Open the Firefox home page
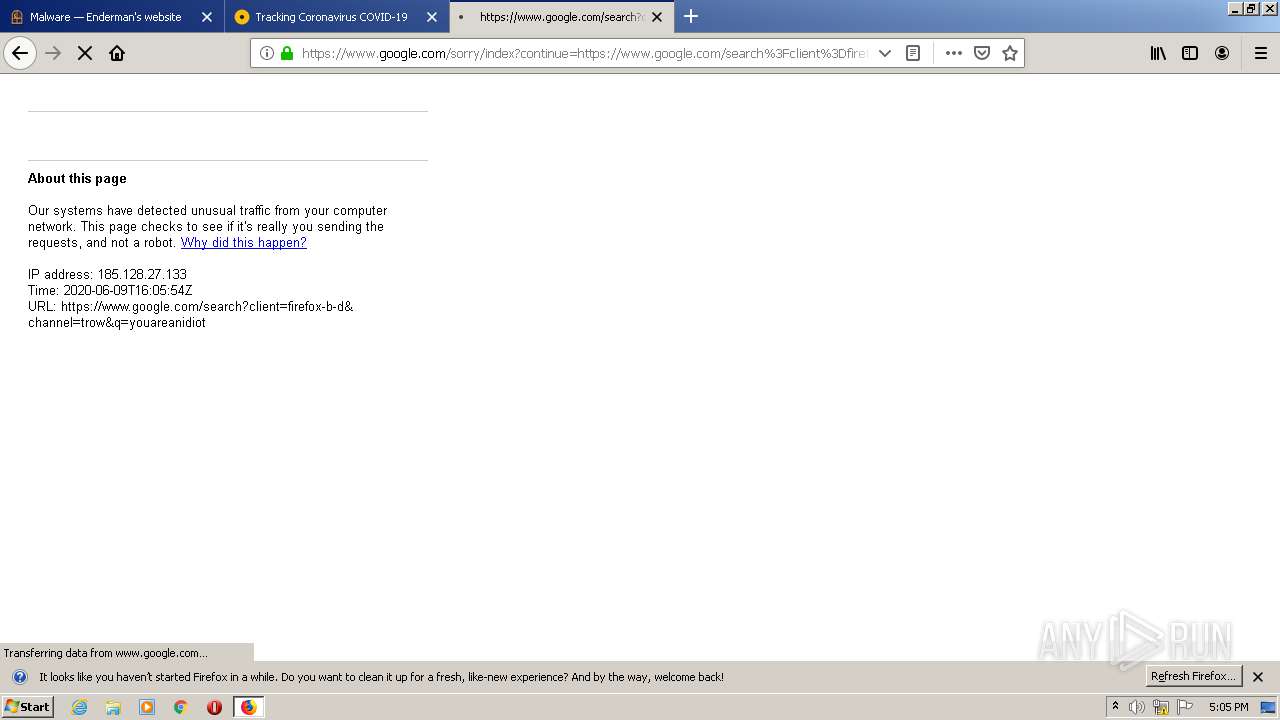 coord(117,53)
